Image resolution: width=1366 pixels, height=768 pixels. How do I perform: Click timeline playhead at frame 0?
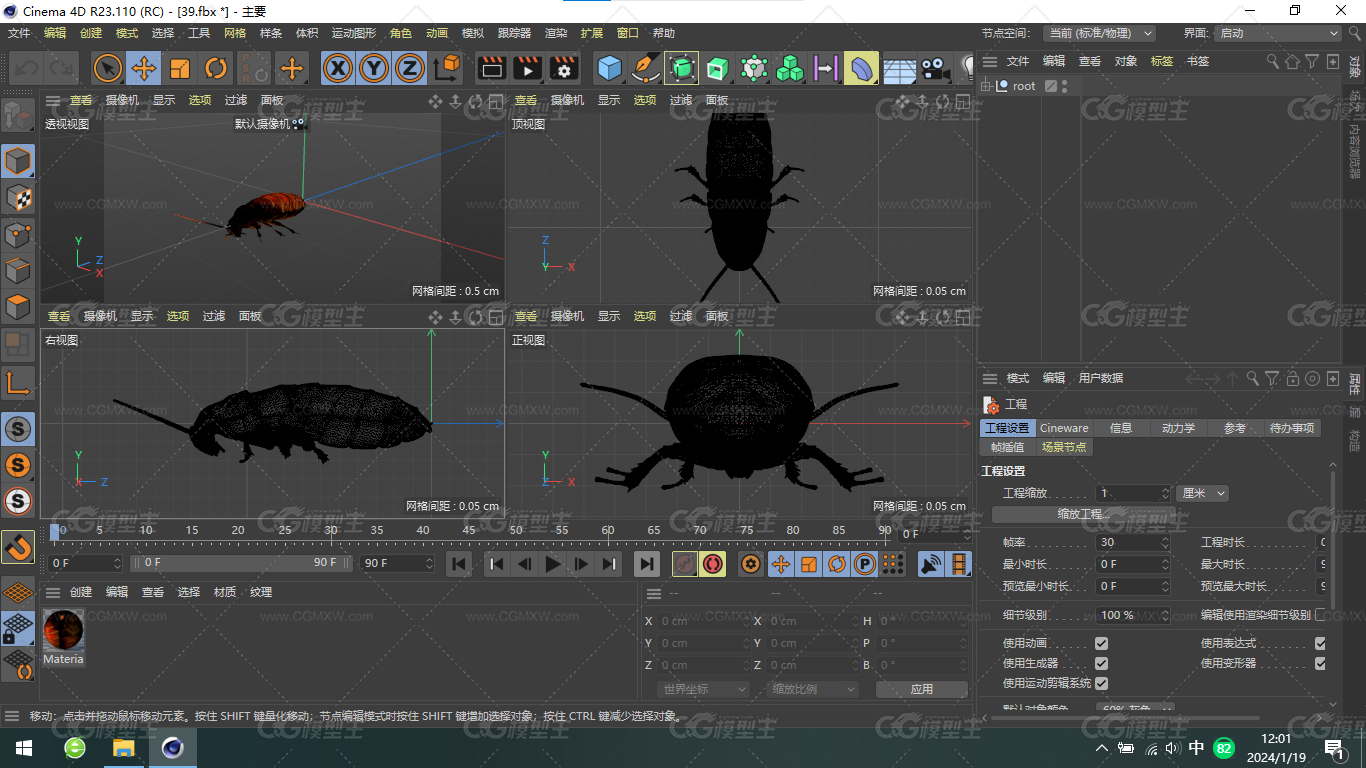point(57,531)
